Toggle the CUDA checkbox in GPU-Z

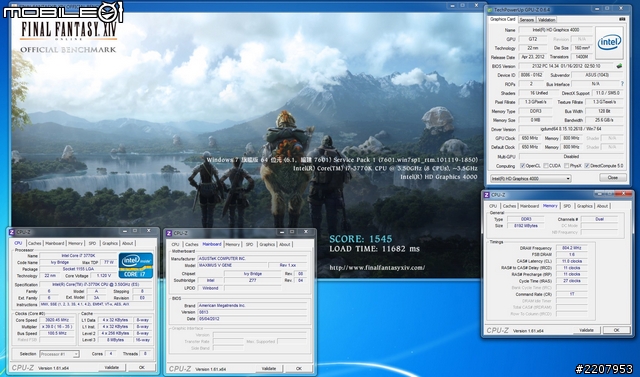coord(545,166)
